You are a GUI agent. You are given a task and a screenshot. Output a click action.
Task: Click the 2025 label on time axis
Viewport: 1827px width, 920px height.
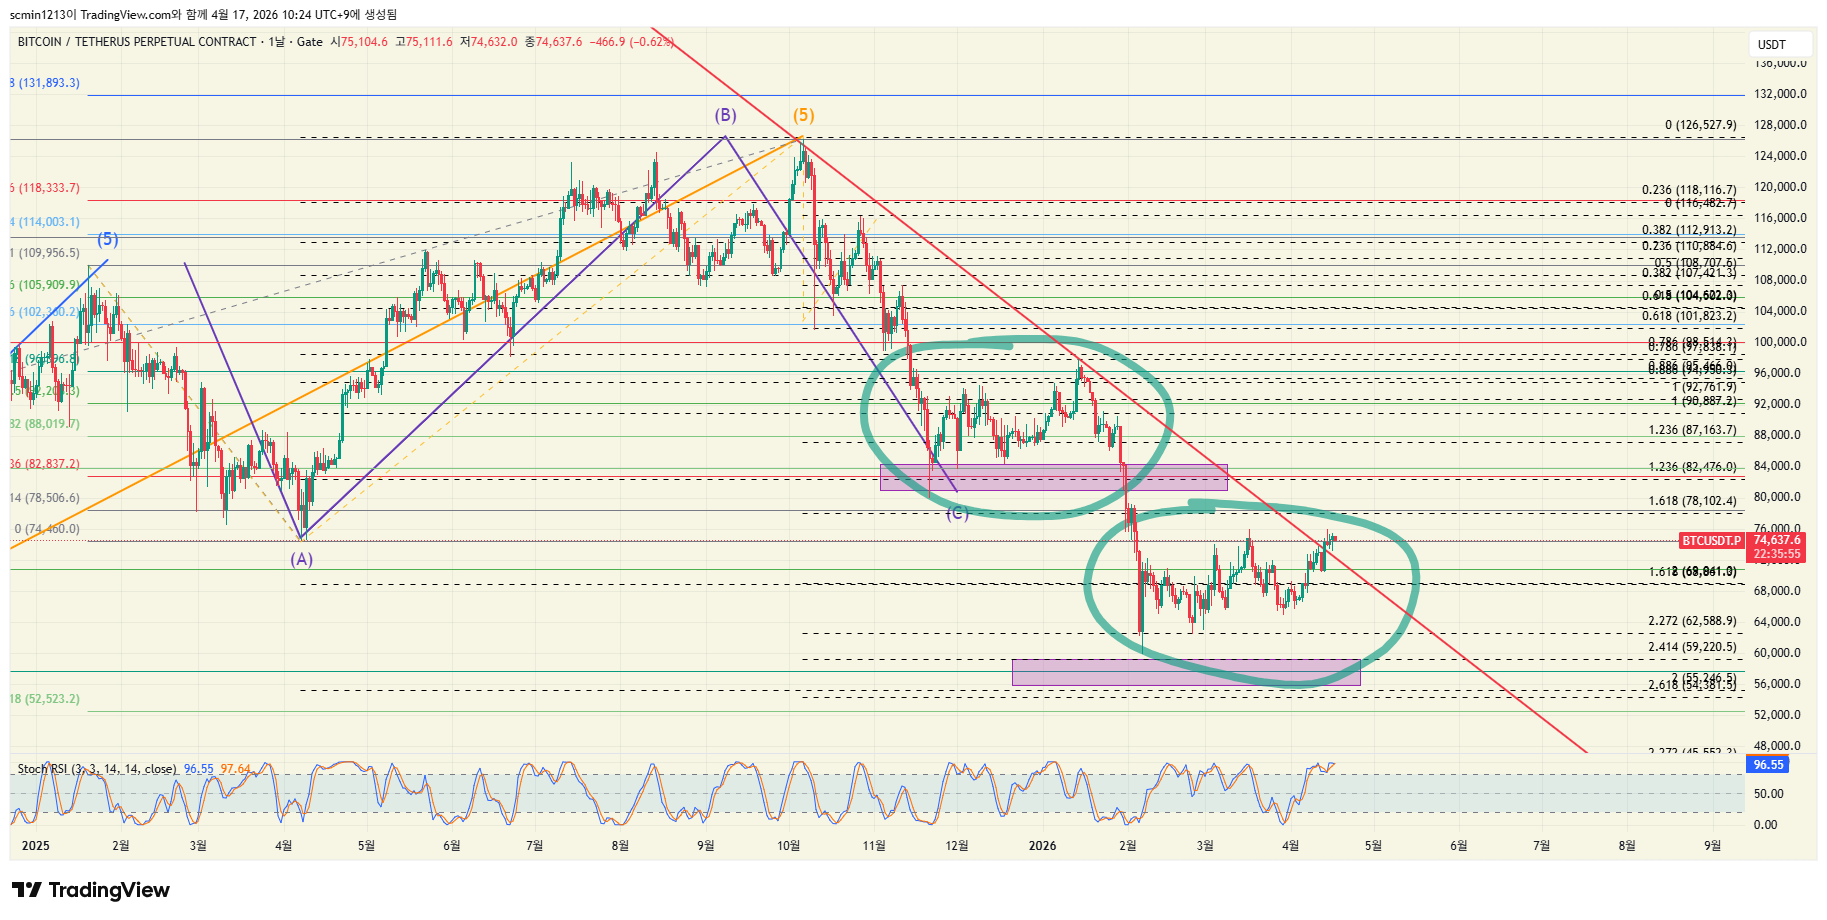(x=35, y=846)
